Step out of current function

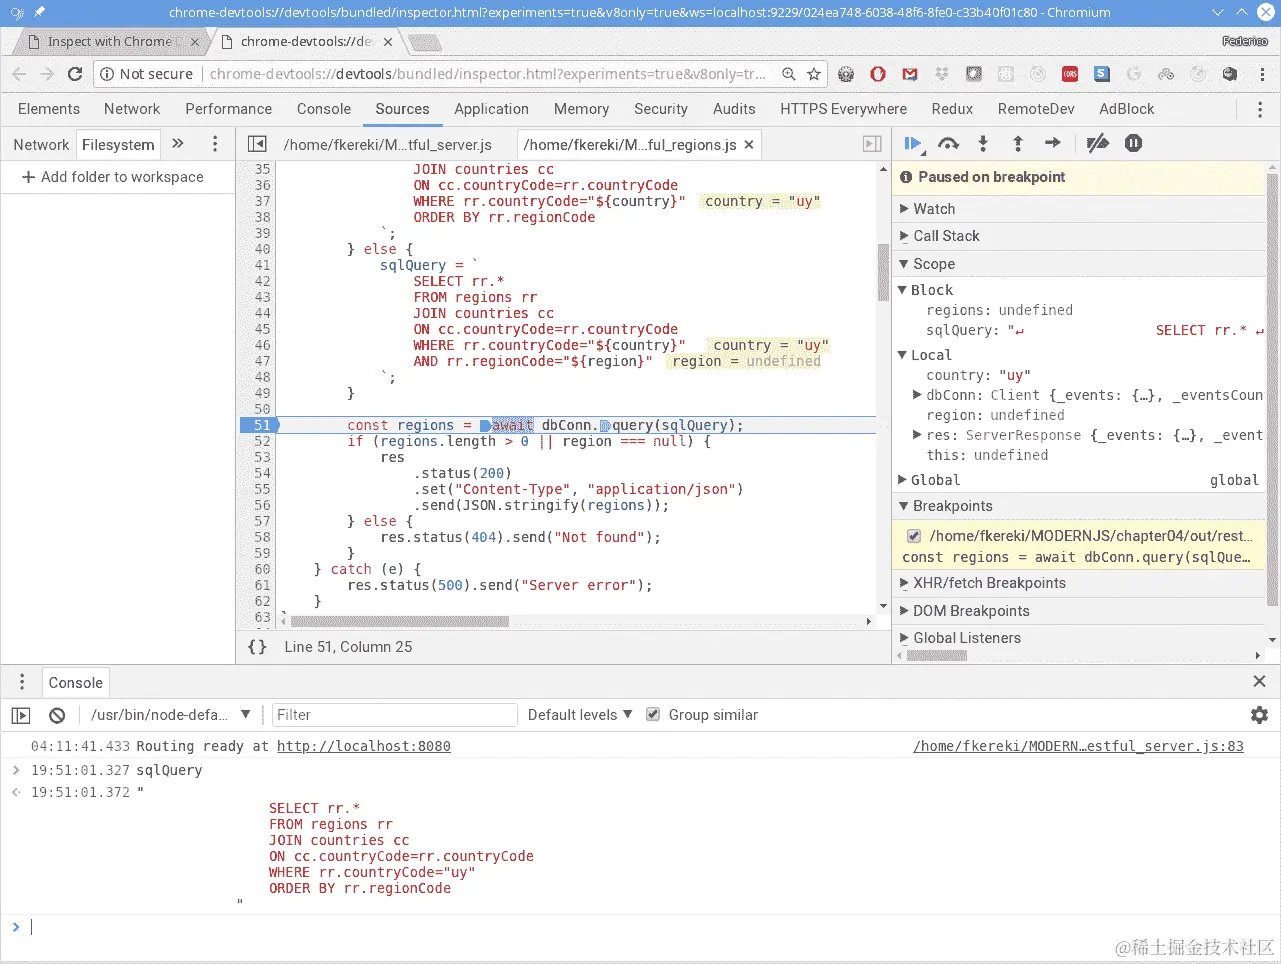pyautogui.click(x=1018, y=144)
